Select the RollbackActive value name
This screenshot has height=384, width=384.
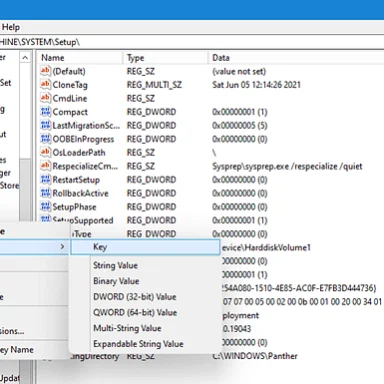click(x=80, y=193)
